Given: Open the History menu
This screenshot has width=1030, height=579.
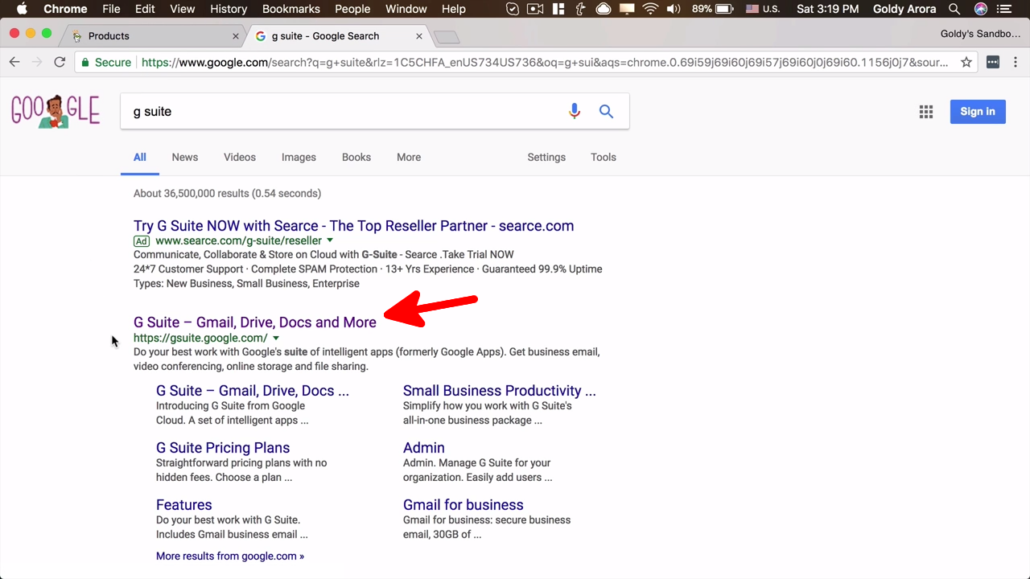Looking at the screenshot, I should 229,9.
